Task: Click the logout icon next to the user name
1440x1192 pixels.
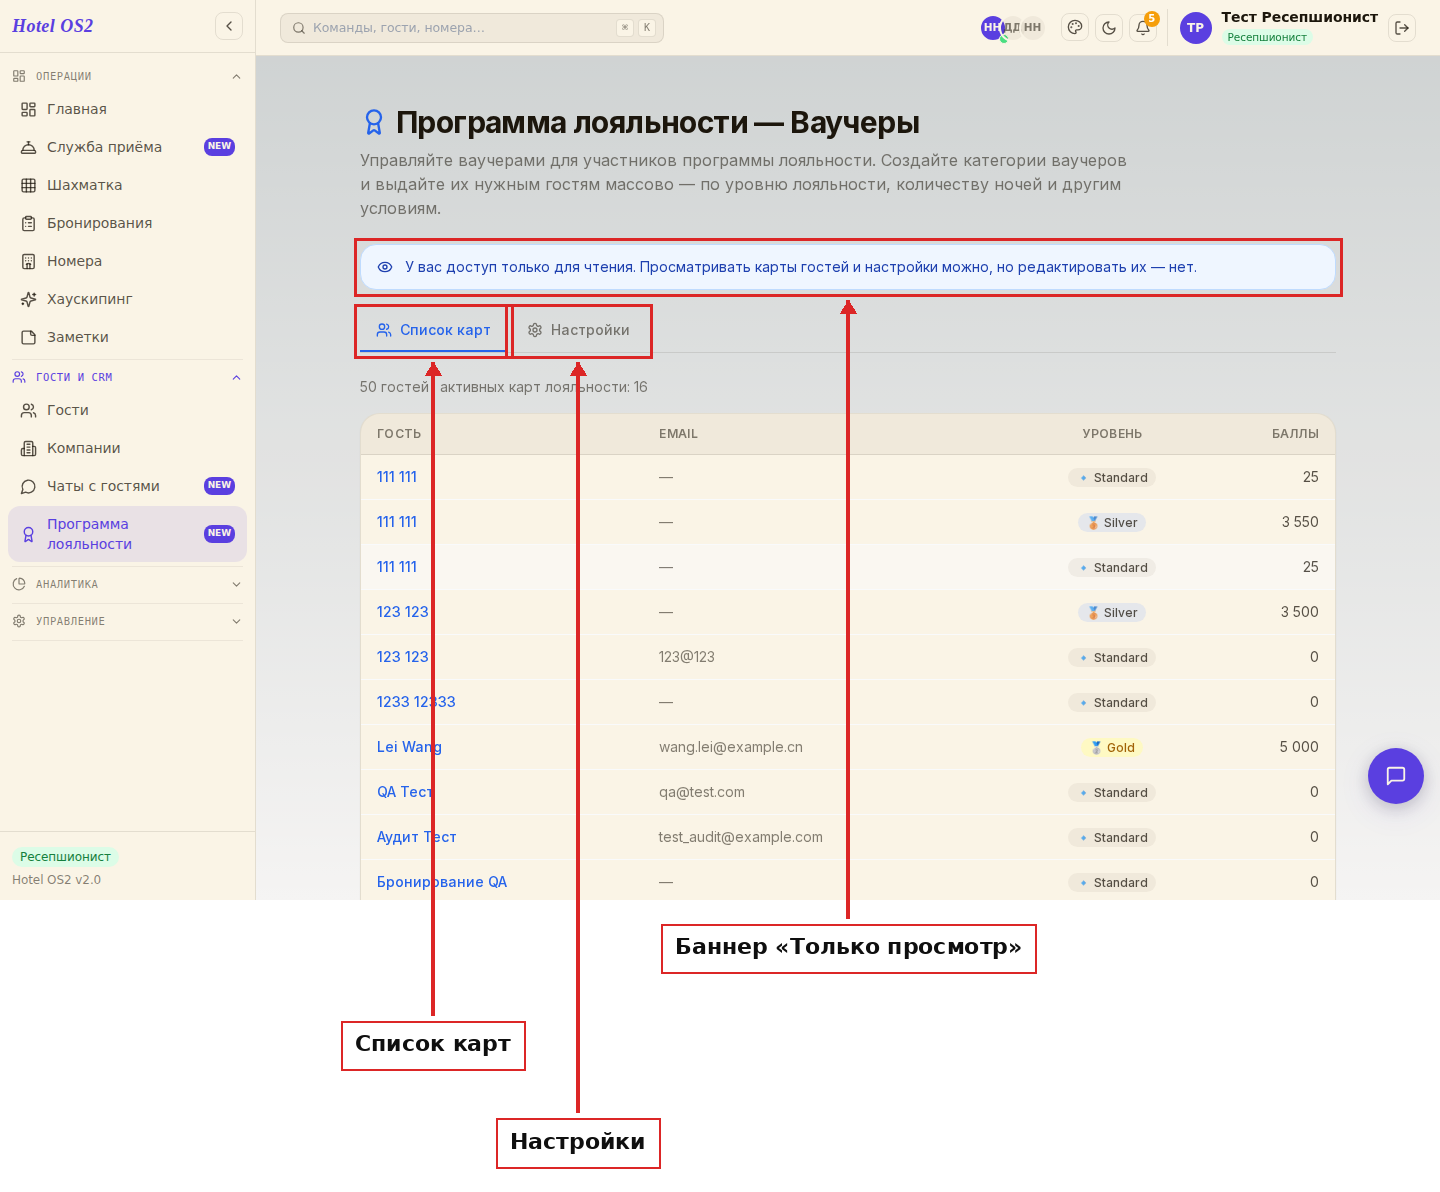Action: [x=1402, y=28]
